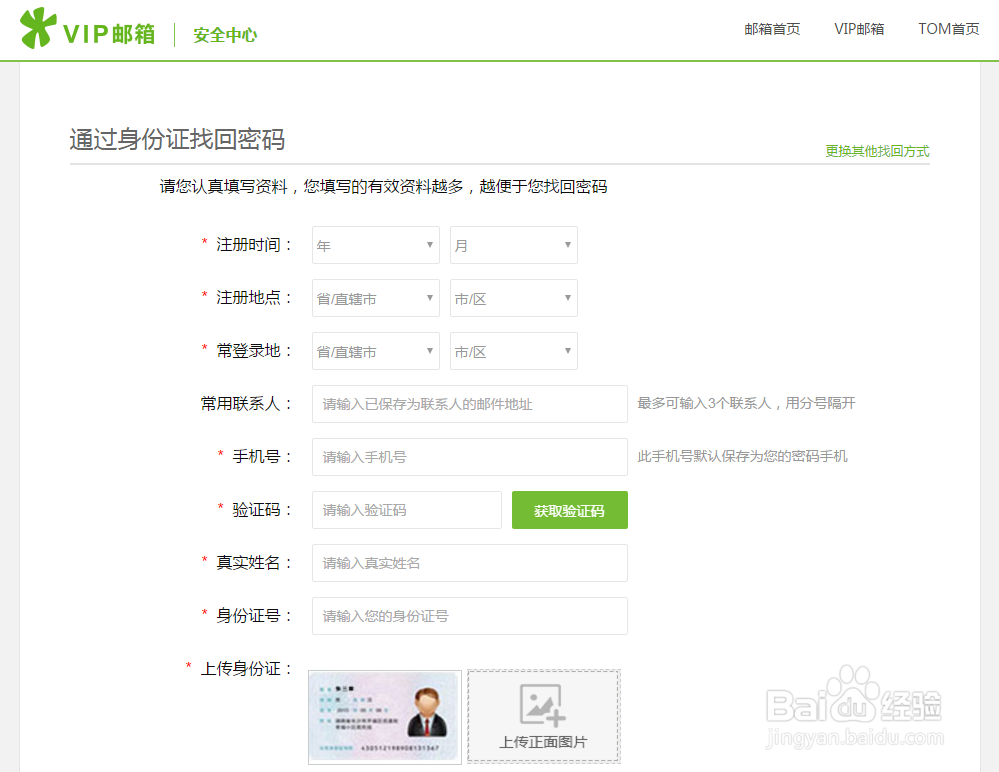Click the 安全中心 label in the header
999x772 pixels.
tap(224, 33)
